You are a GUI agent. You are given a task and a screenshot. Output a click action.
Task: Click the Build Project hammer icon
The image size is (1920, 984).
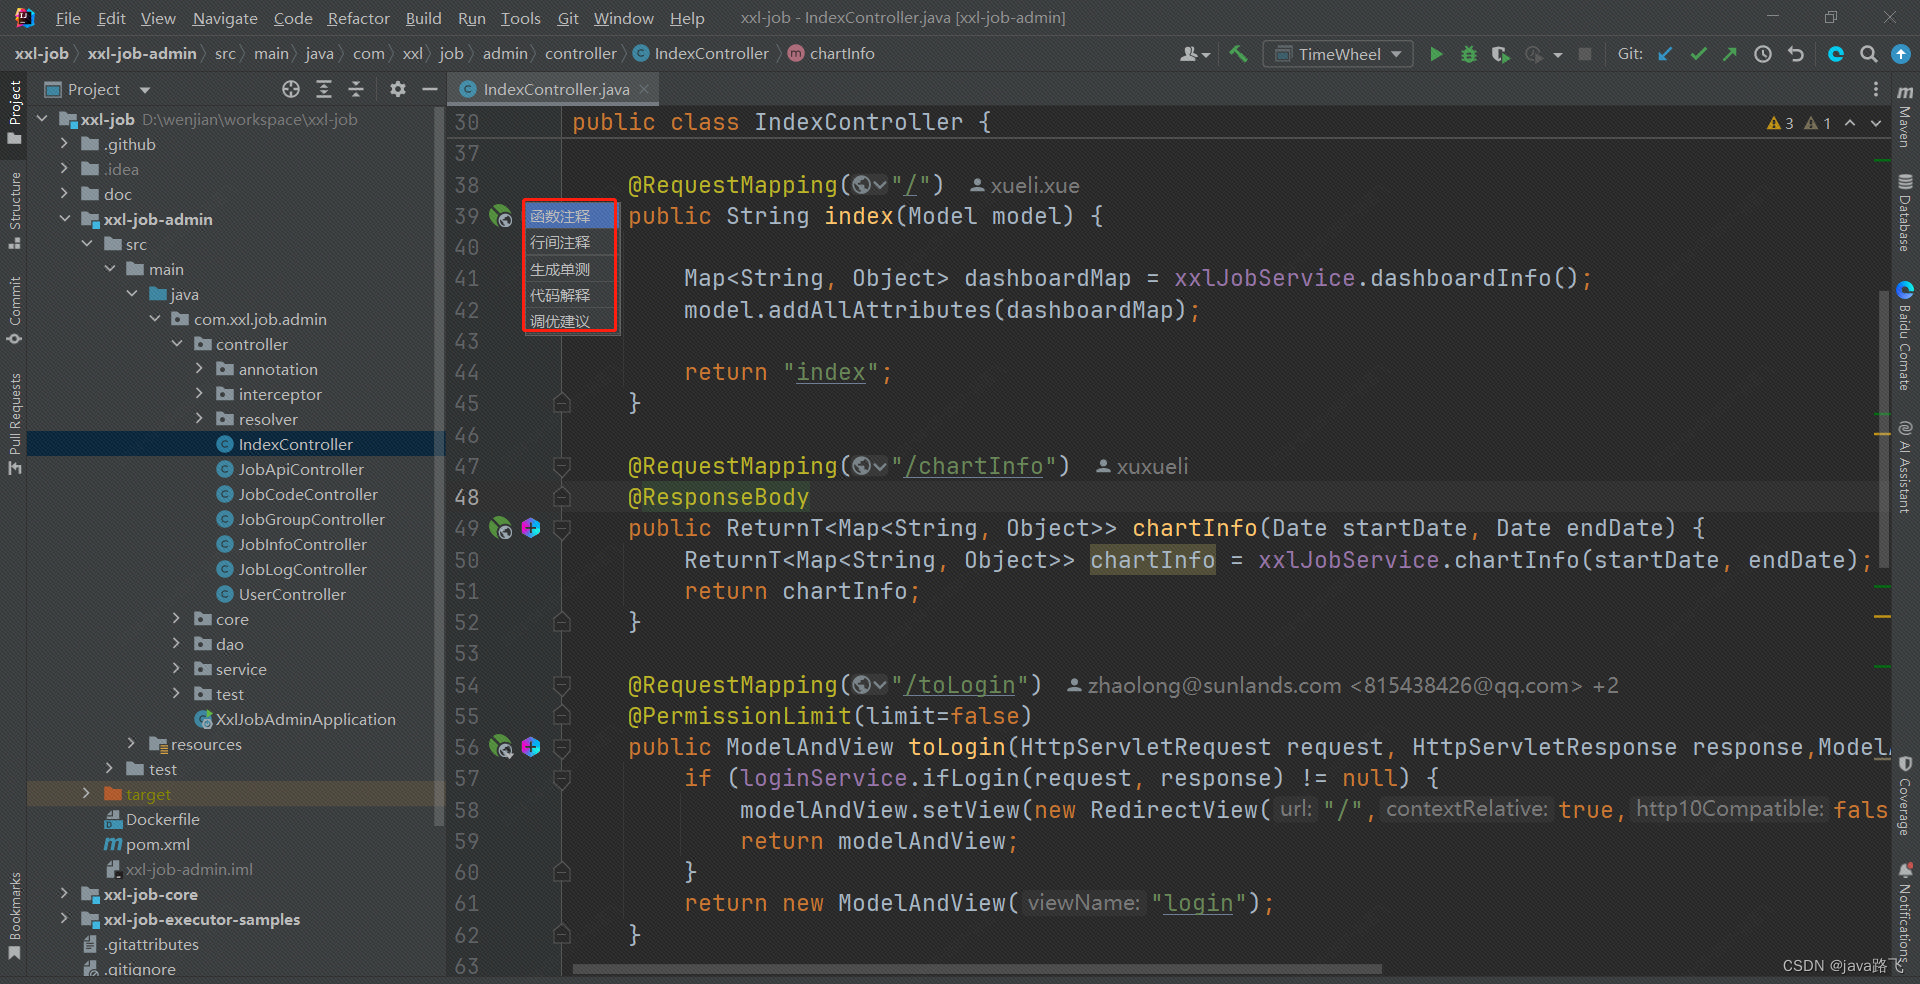point(1238,54)
